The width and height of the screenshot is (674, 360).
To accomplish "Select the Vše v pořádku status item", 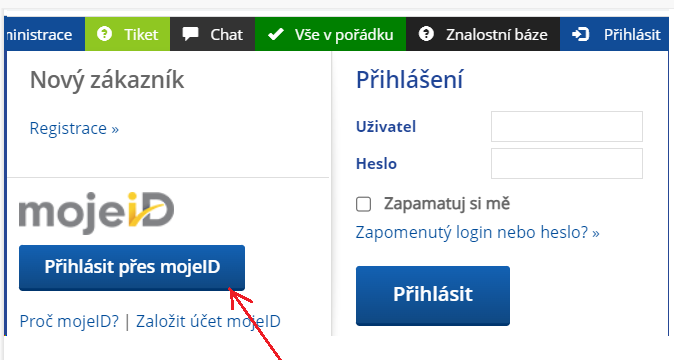I will point(330,34).
